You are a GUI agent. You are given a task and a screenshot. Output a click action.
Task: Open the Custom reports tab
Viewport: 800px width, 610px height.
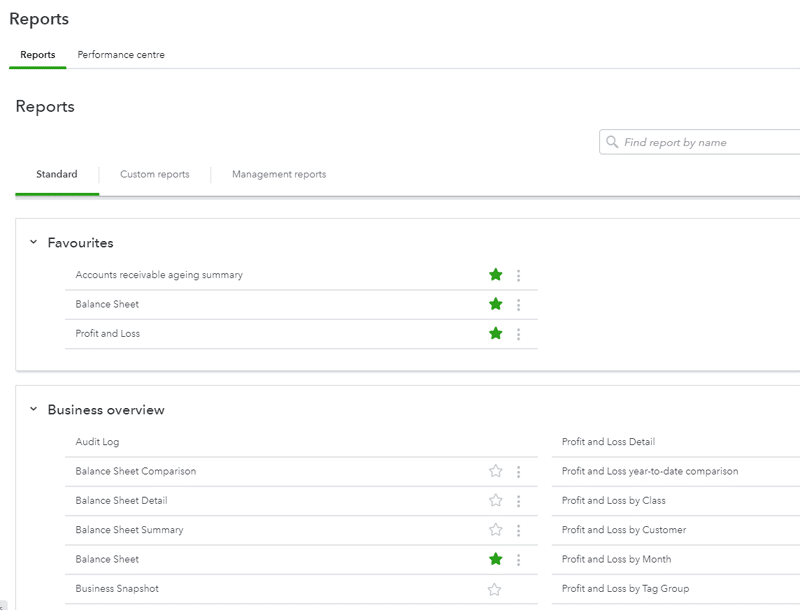(155, 174)
